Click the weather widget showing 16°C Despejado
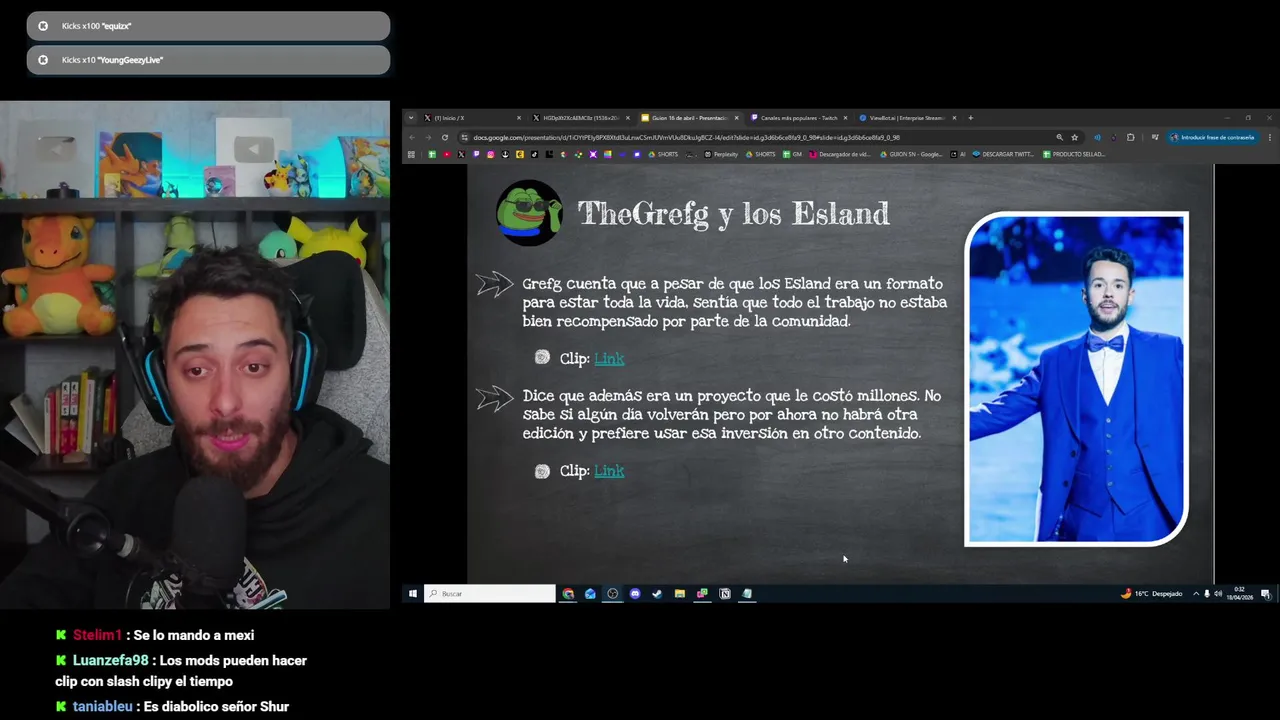The image size is (1280, 720). click(1152, 594)
